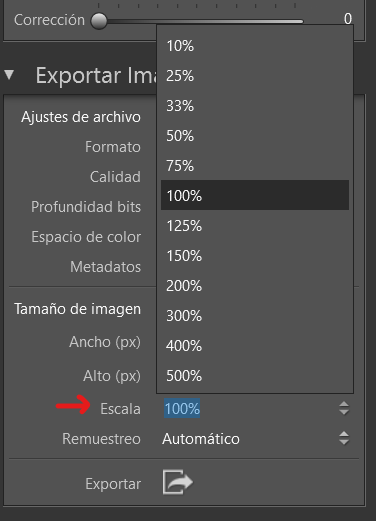Click the Exportar share-arrow icon
This screenshot has width=376, height=521.
click(x=178, y=482)
